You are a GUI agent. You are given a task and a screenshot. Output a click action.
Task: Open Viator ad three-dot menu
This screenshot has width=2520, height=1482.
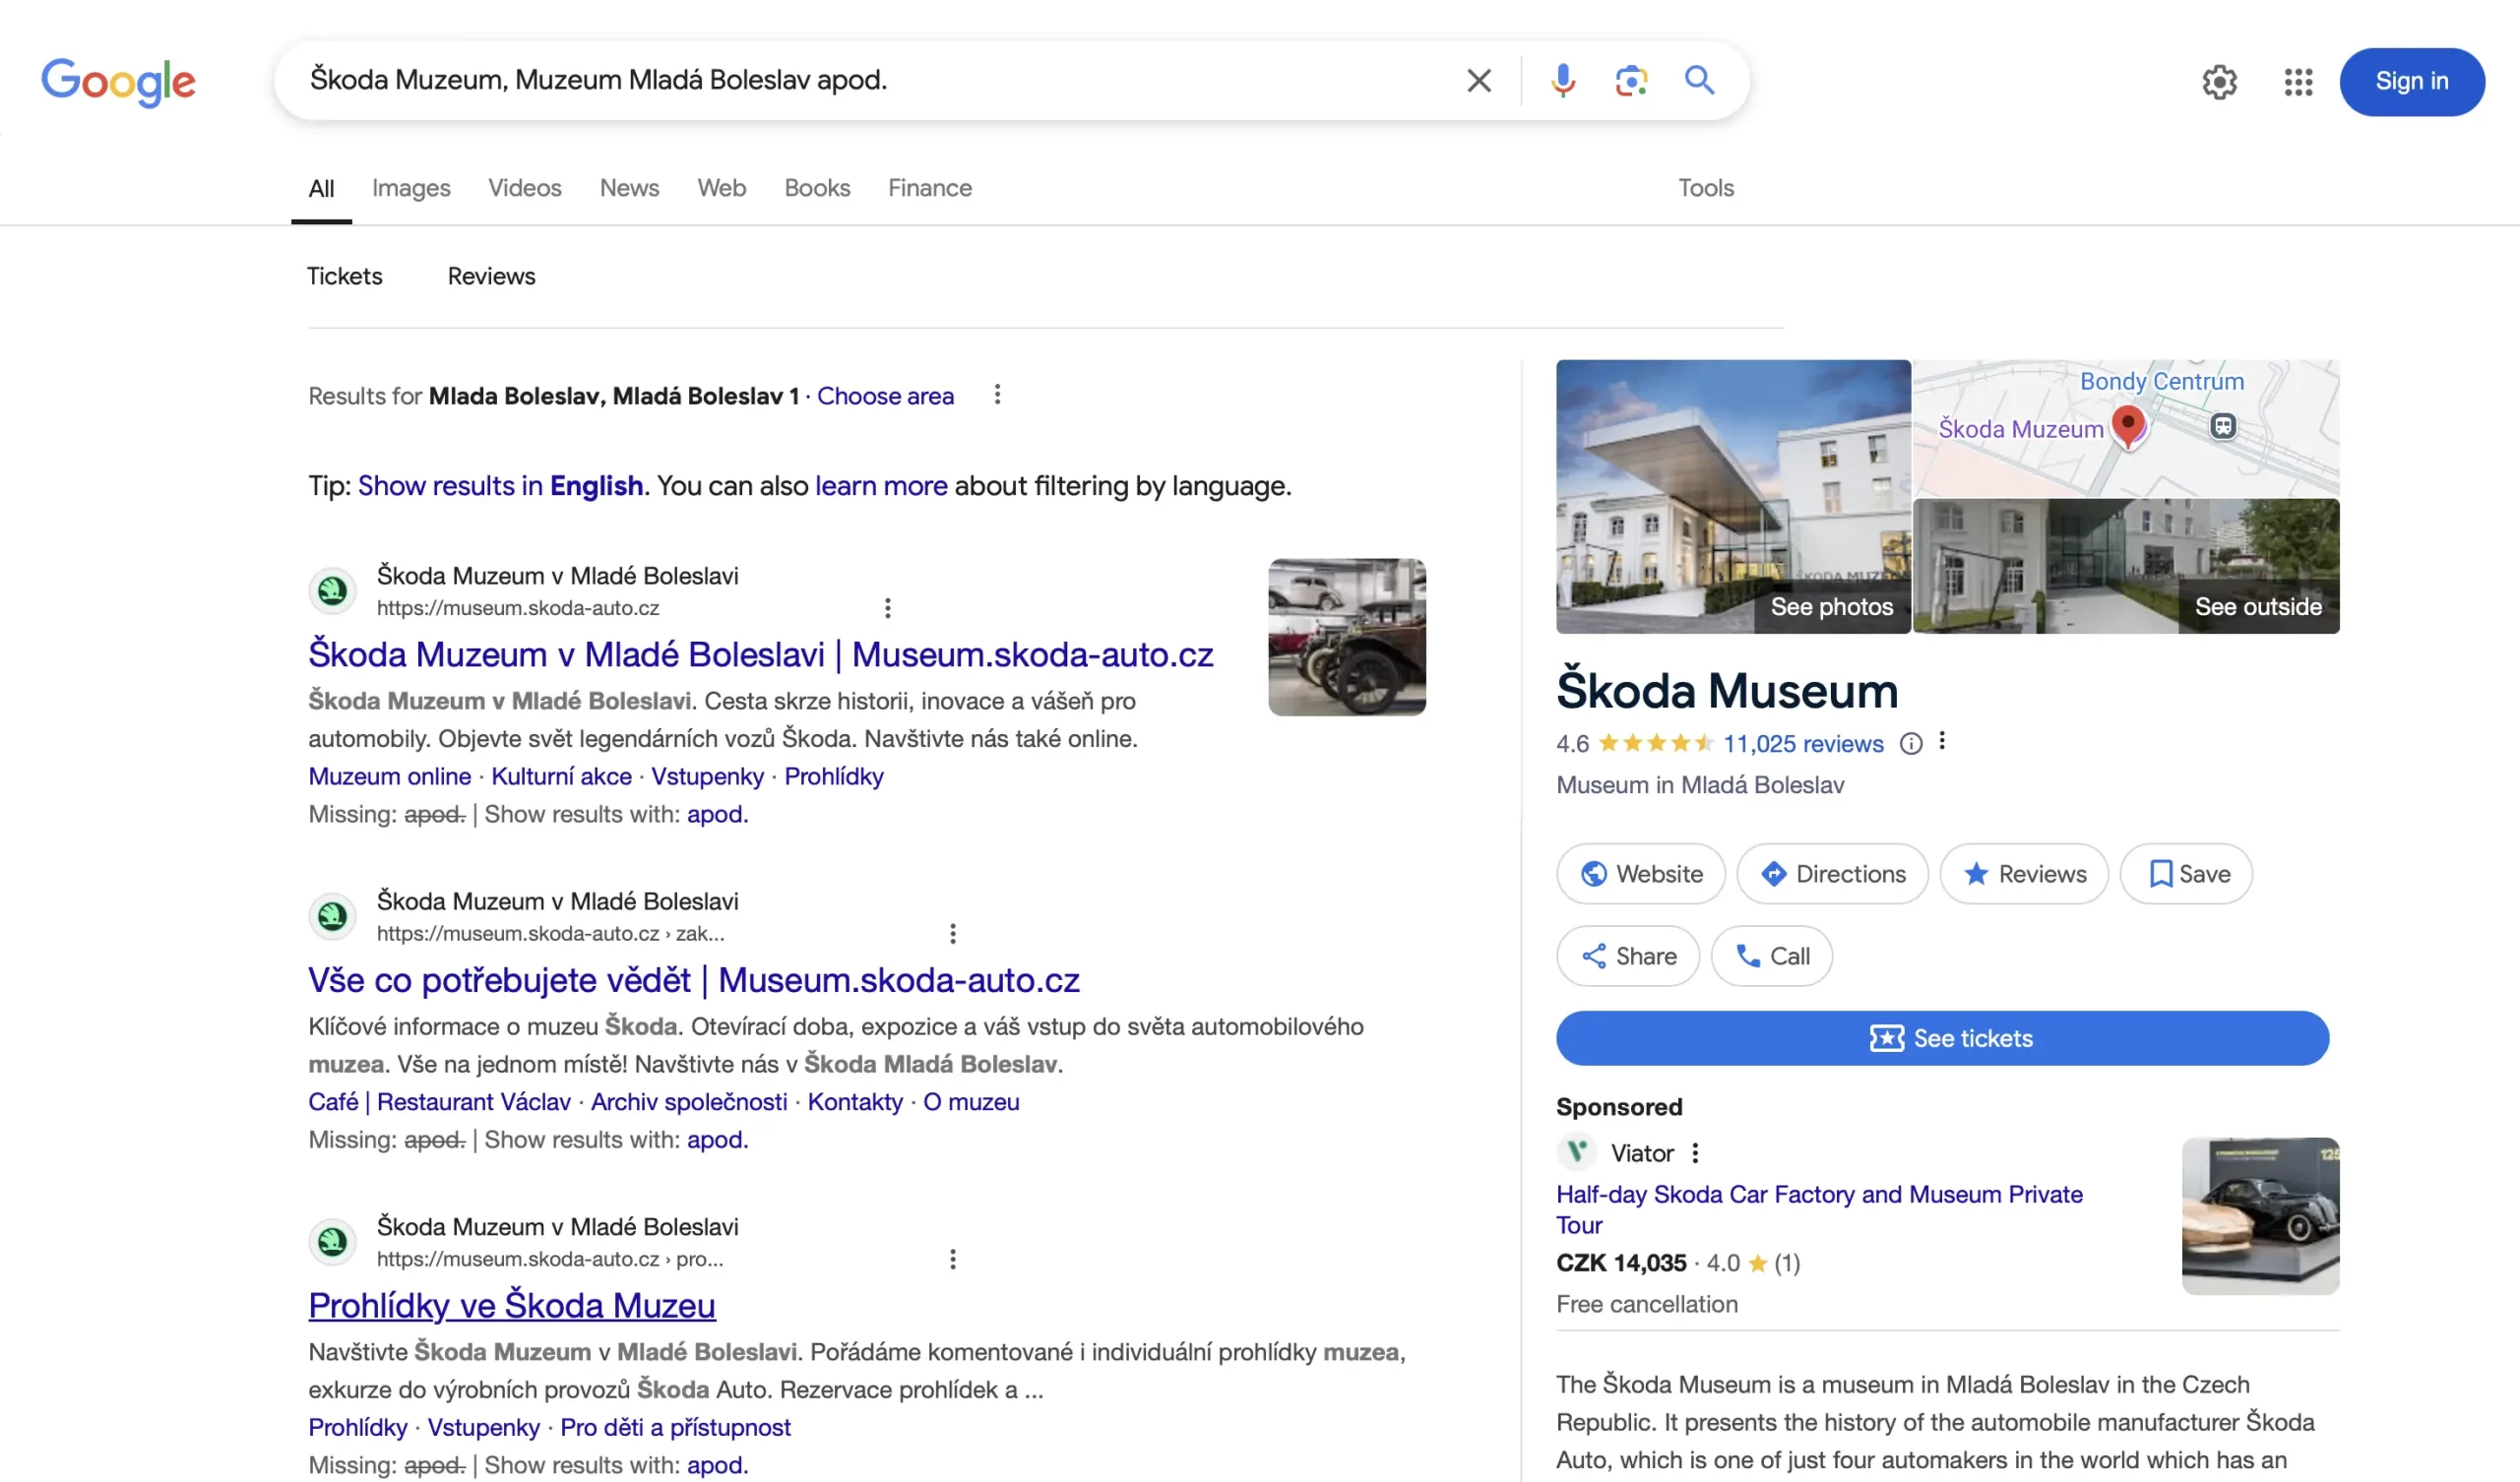1695,1153
